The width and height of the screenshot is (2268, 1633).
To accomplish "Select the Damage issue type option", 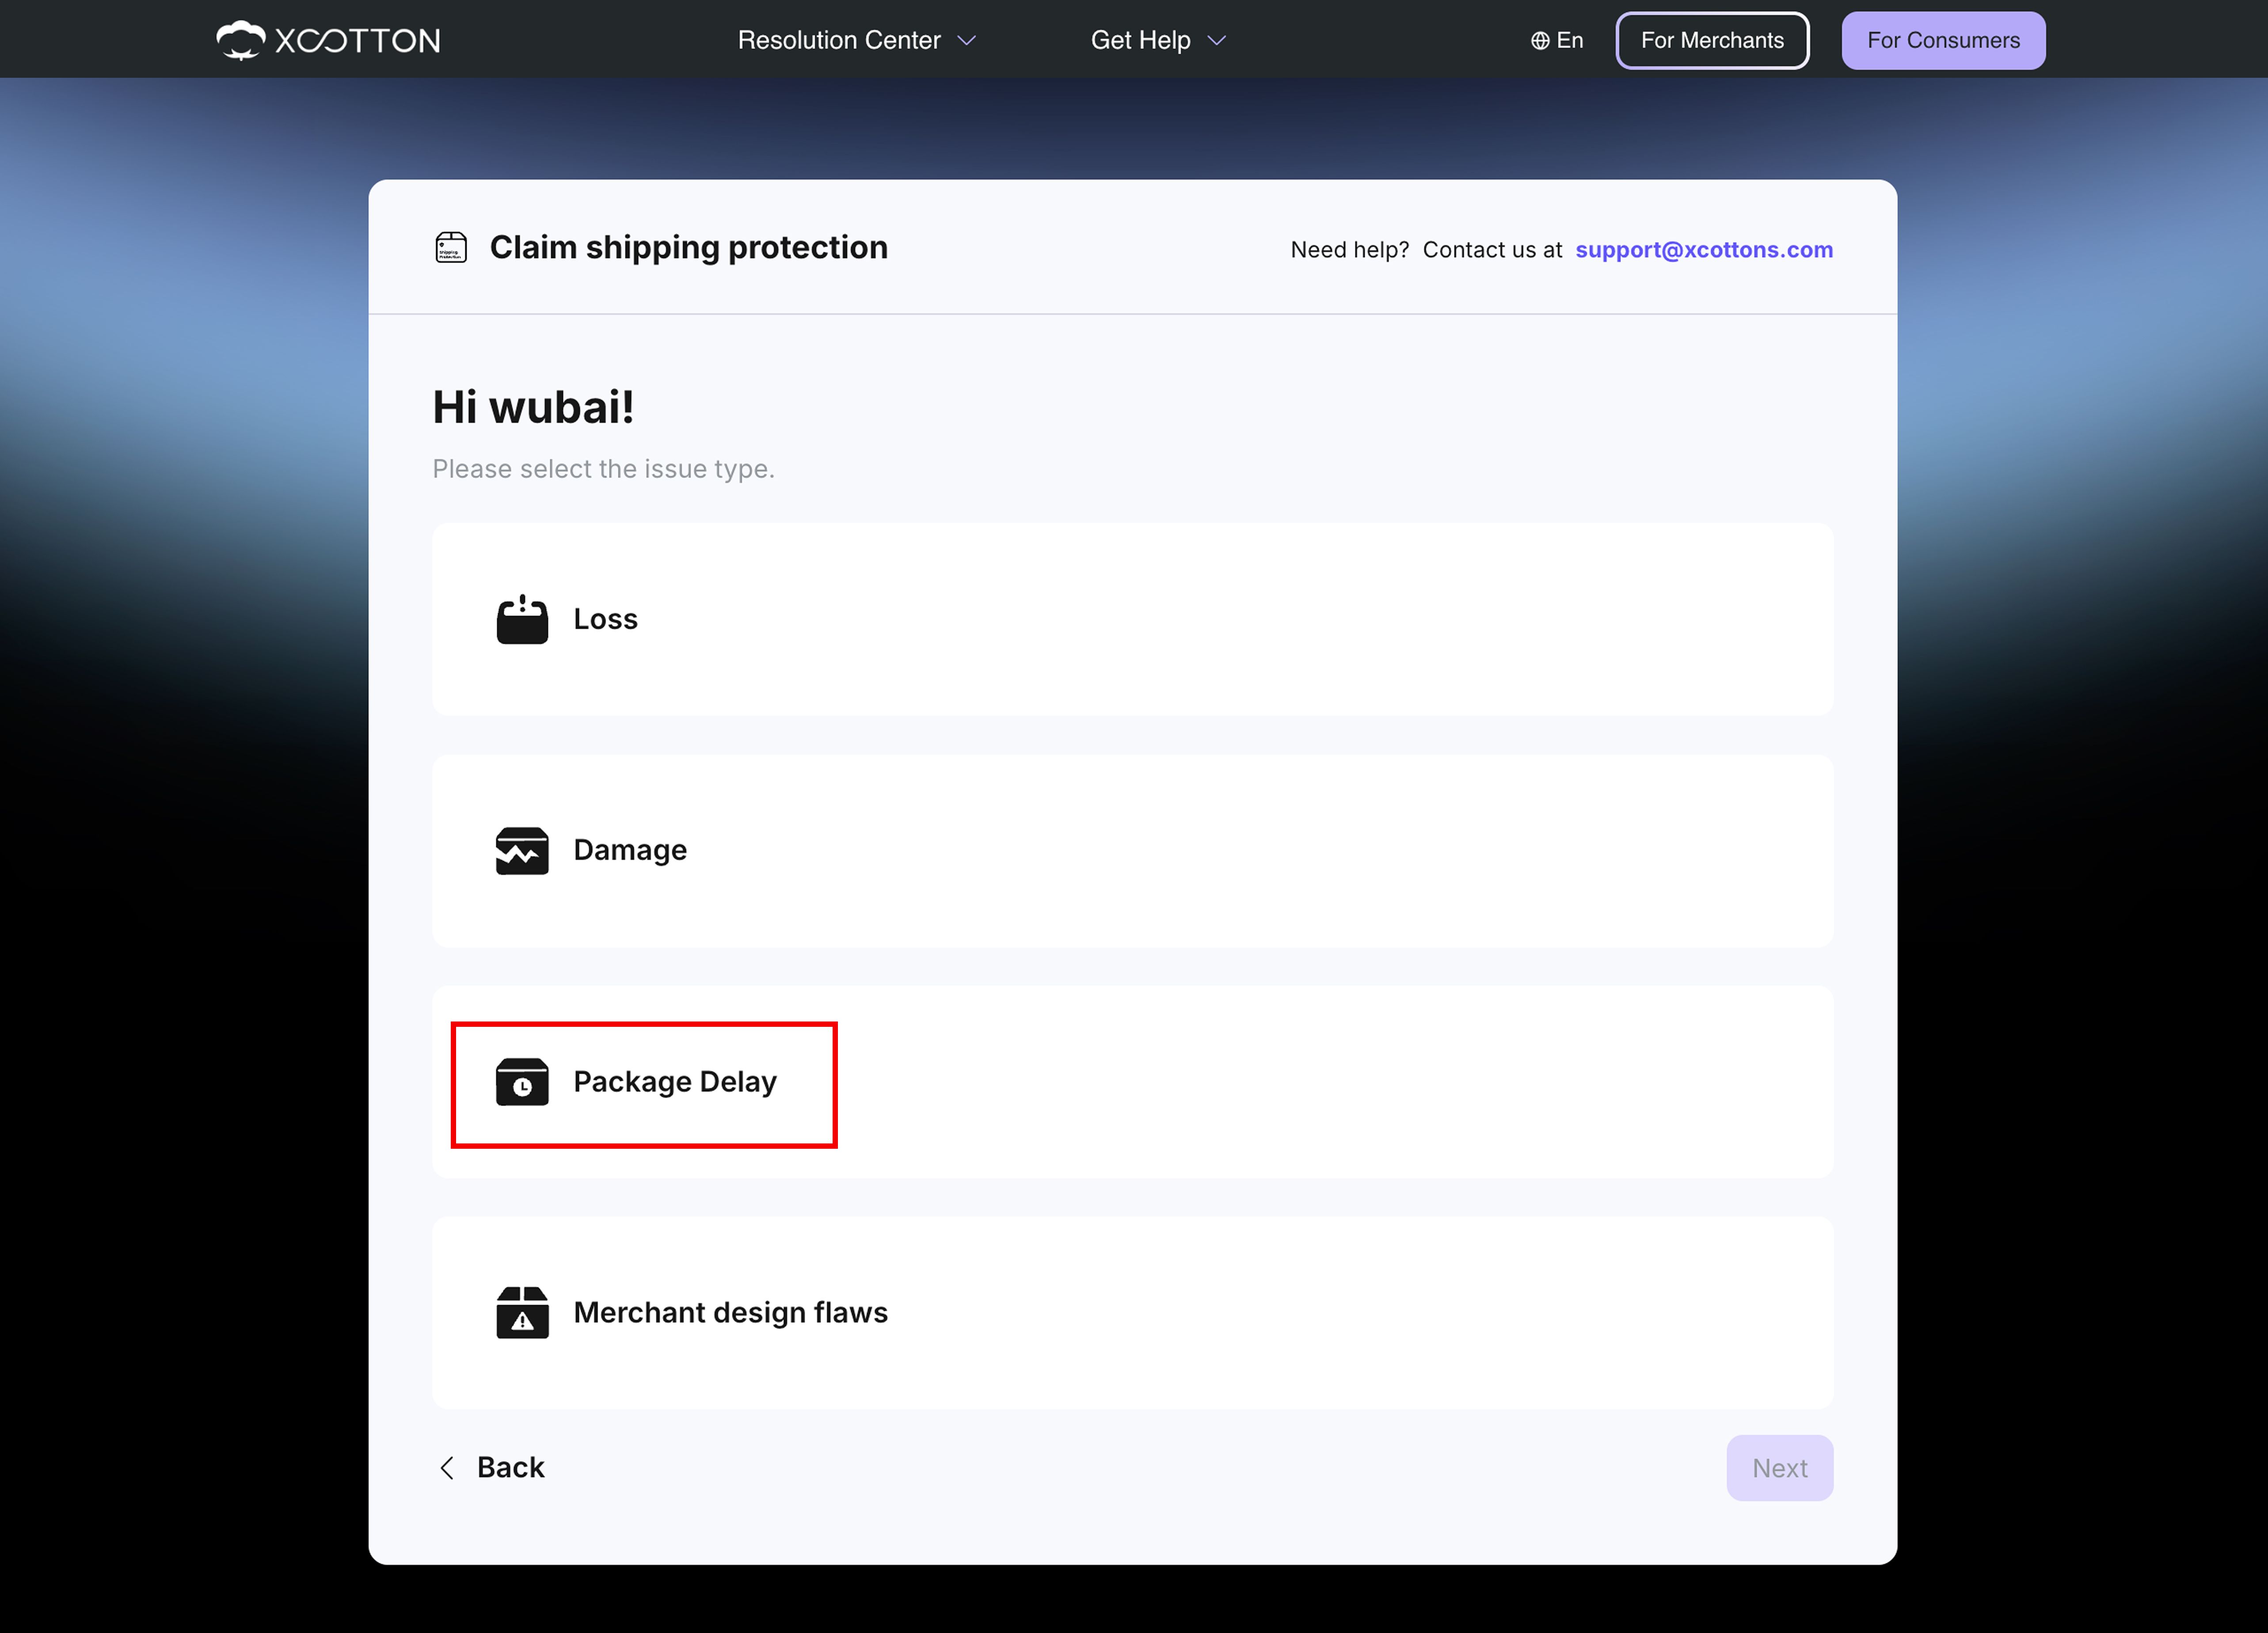I will pos(1132,850).
